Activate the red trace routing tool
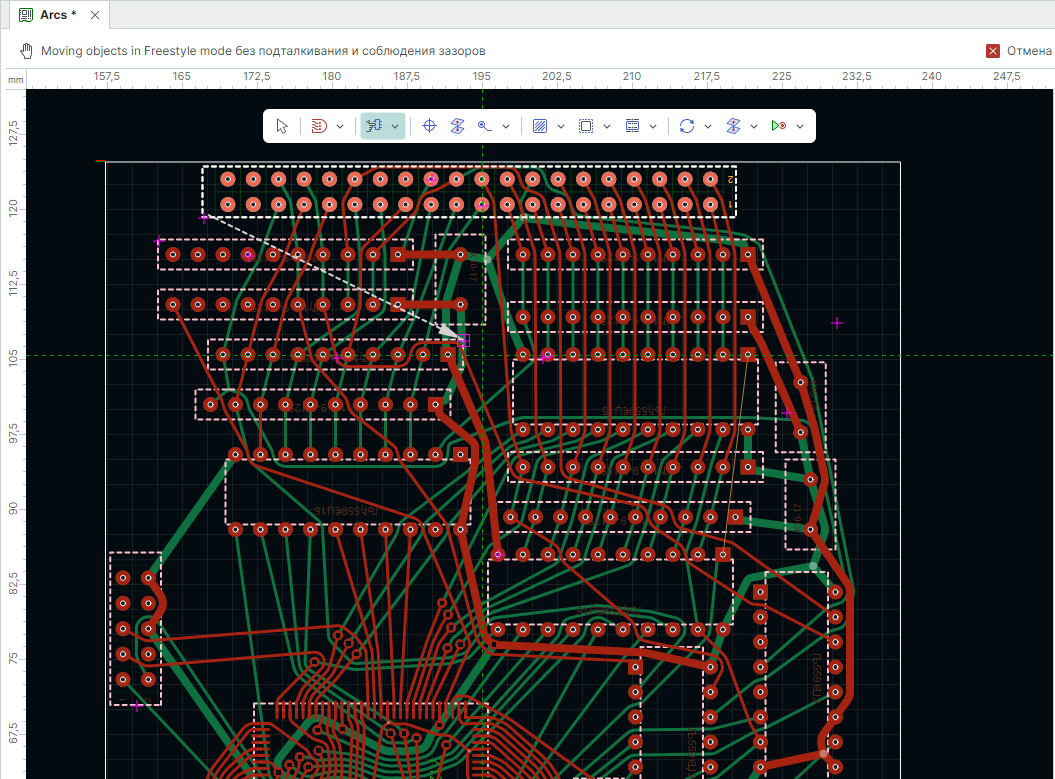Screen dimensions: 1055x779 pos(319,126)
